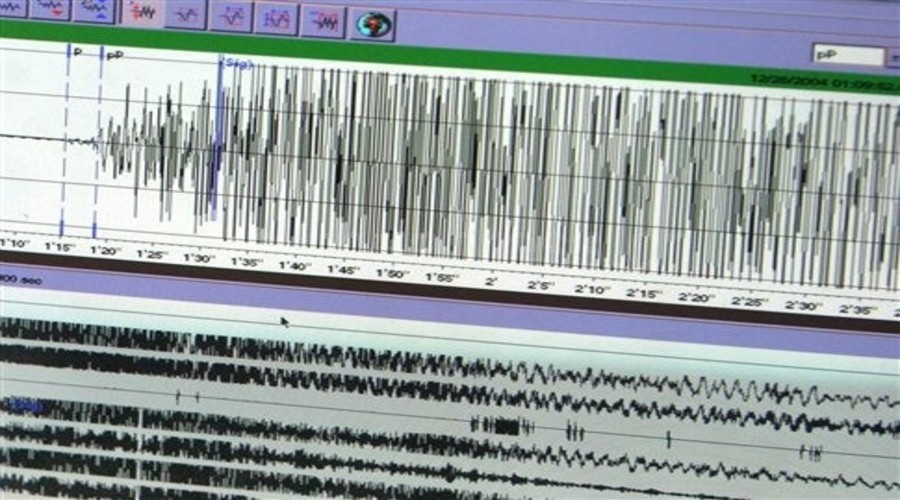
Task: Select the blue highlighted label on lower trace
Action: pyautogui.click(x=22, y=405)
